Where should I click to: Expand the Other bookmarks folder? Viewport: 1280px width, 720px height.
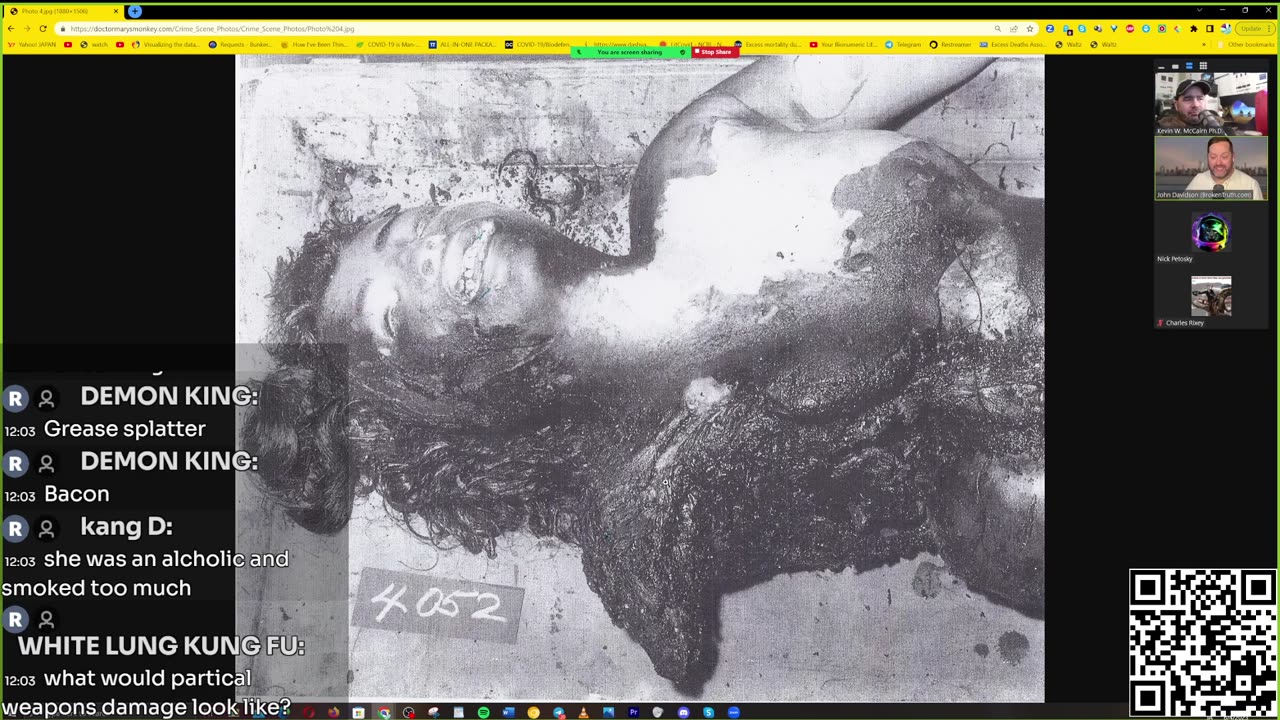[x=1248, y=45]
